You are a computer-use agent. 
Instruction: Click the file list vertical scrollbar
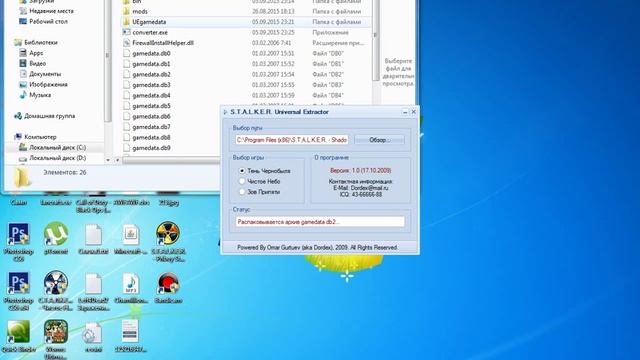coord(375,41)
